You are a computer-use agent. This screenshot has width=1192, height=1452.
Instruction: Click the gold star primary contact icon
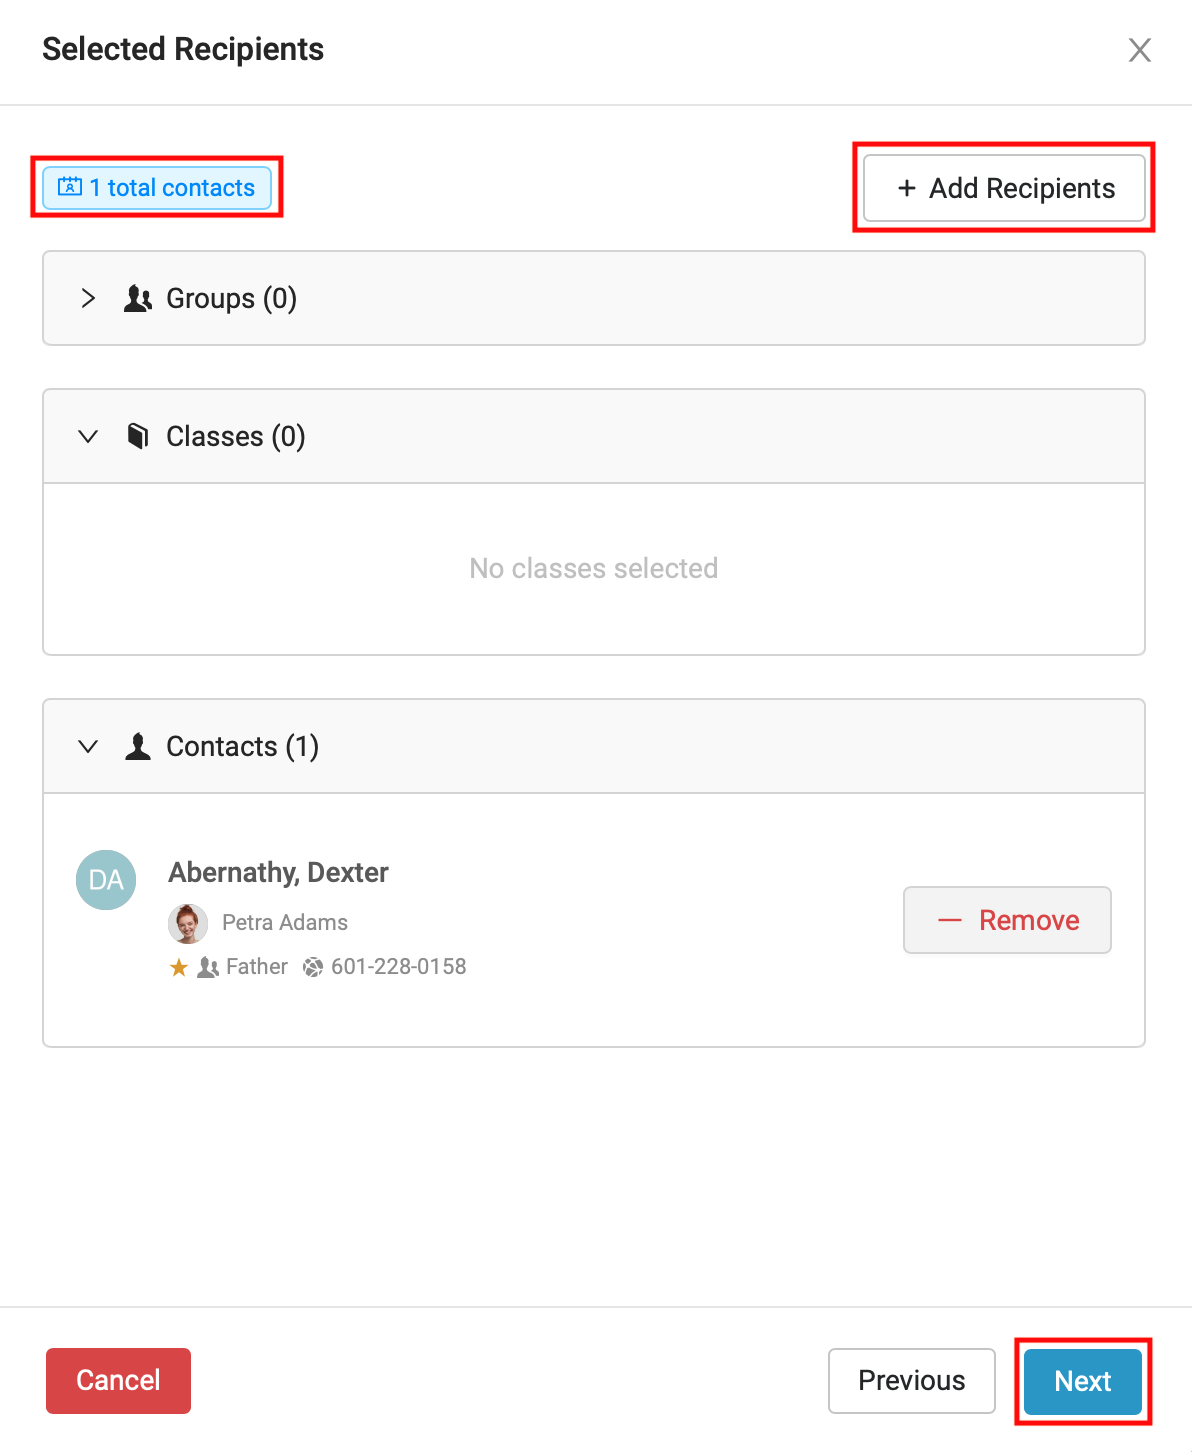(179, 967)
